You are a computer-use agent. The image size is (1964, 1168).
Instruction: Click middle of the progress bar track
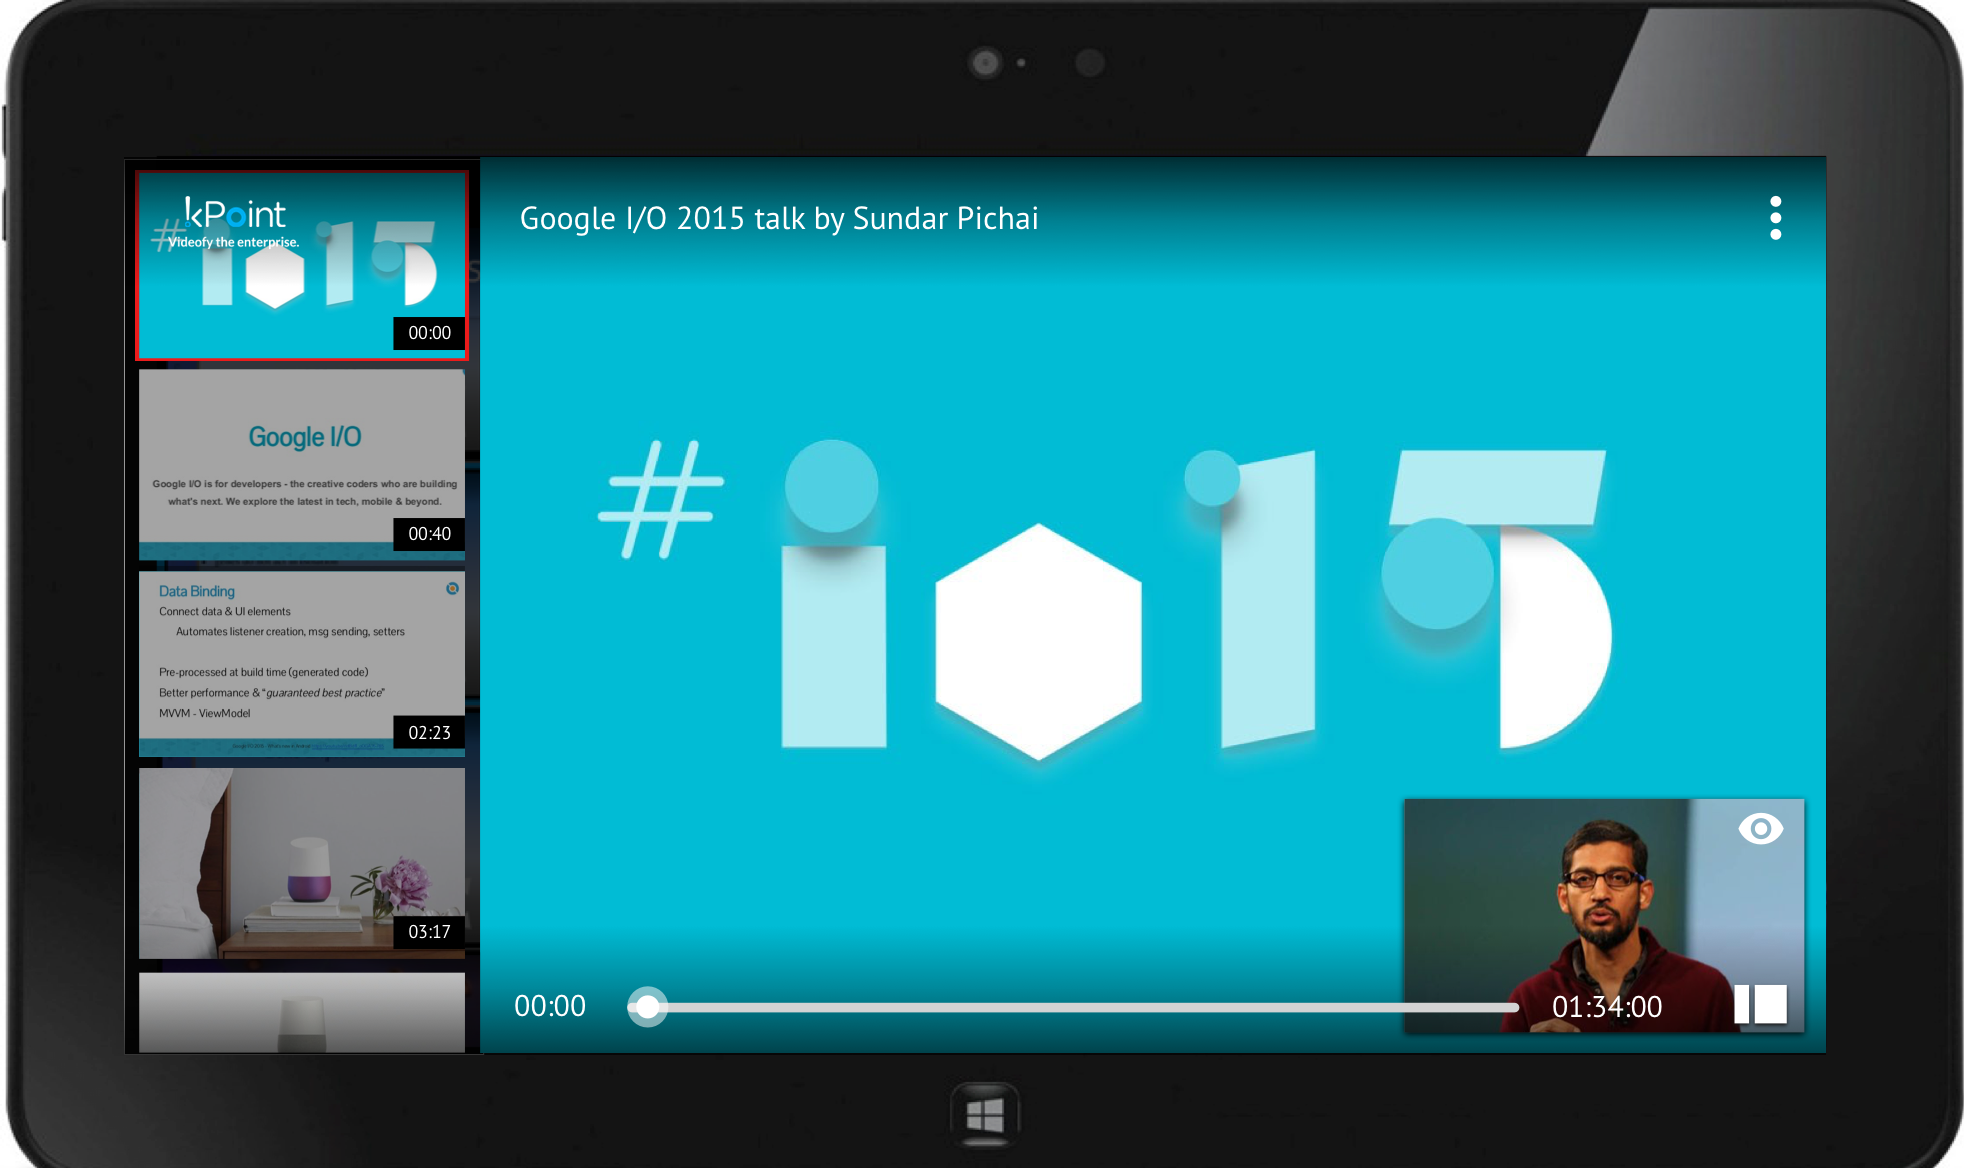(1075, 1007)
